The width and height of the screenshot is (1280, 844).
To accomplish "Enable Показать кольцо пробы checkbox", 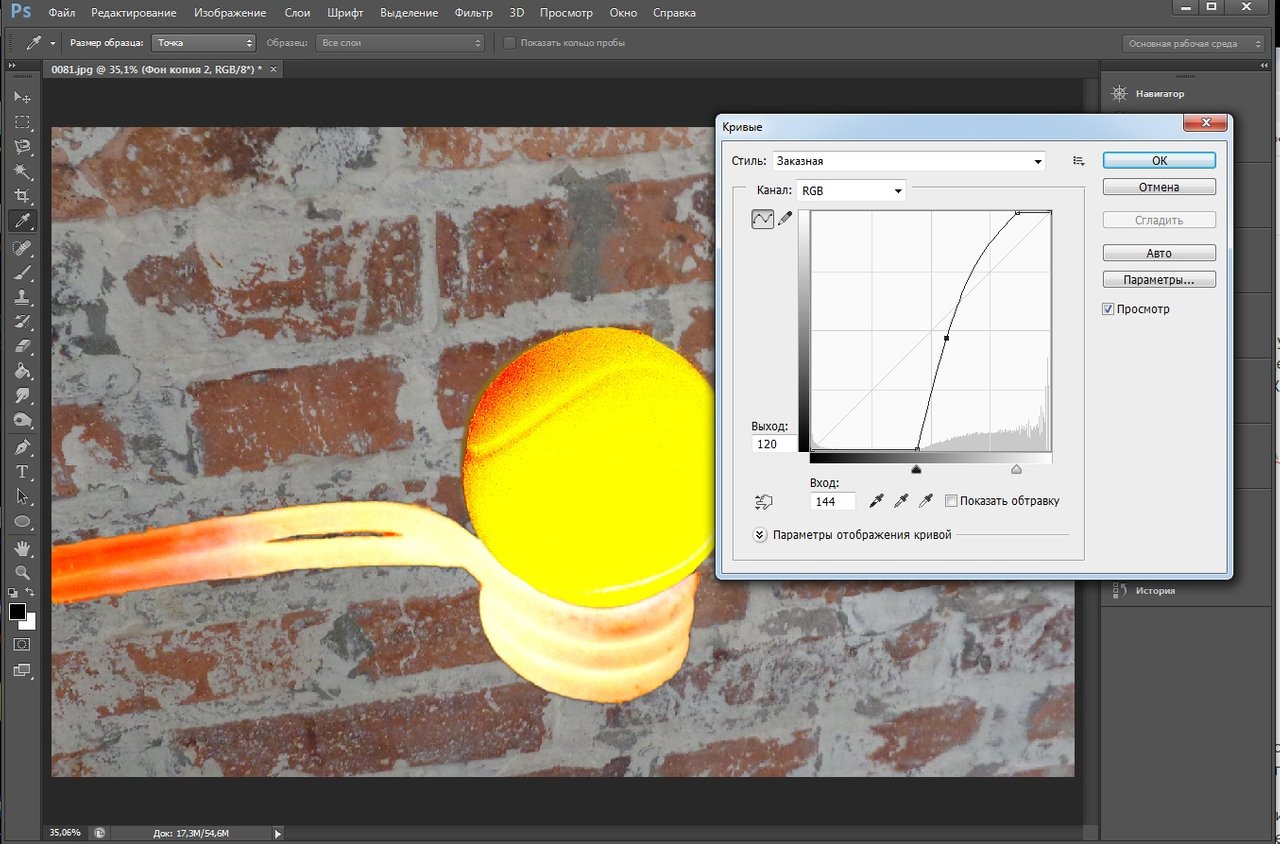I will [x=510, y=43].
